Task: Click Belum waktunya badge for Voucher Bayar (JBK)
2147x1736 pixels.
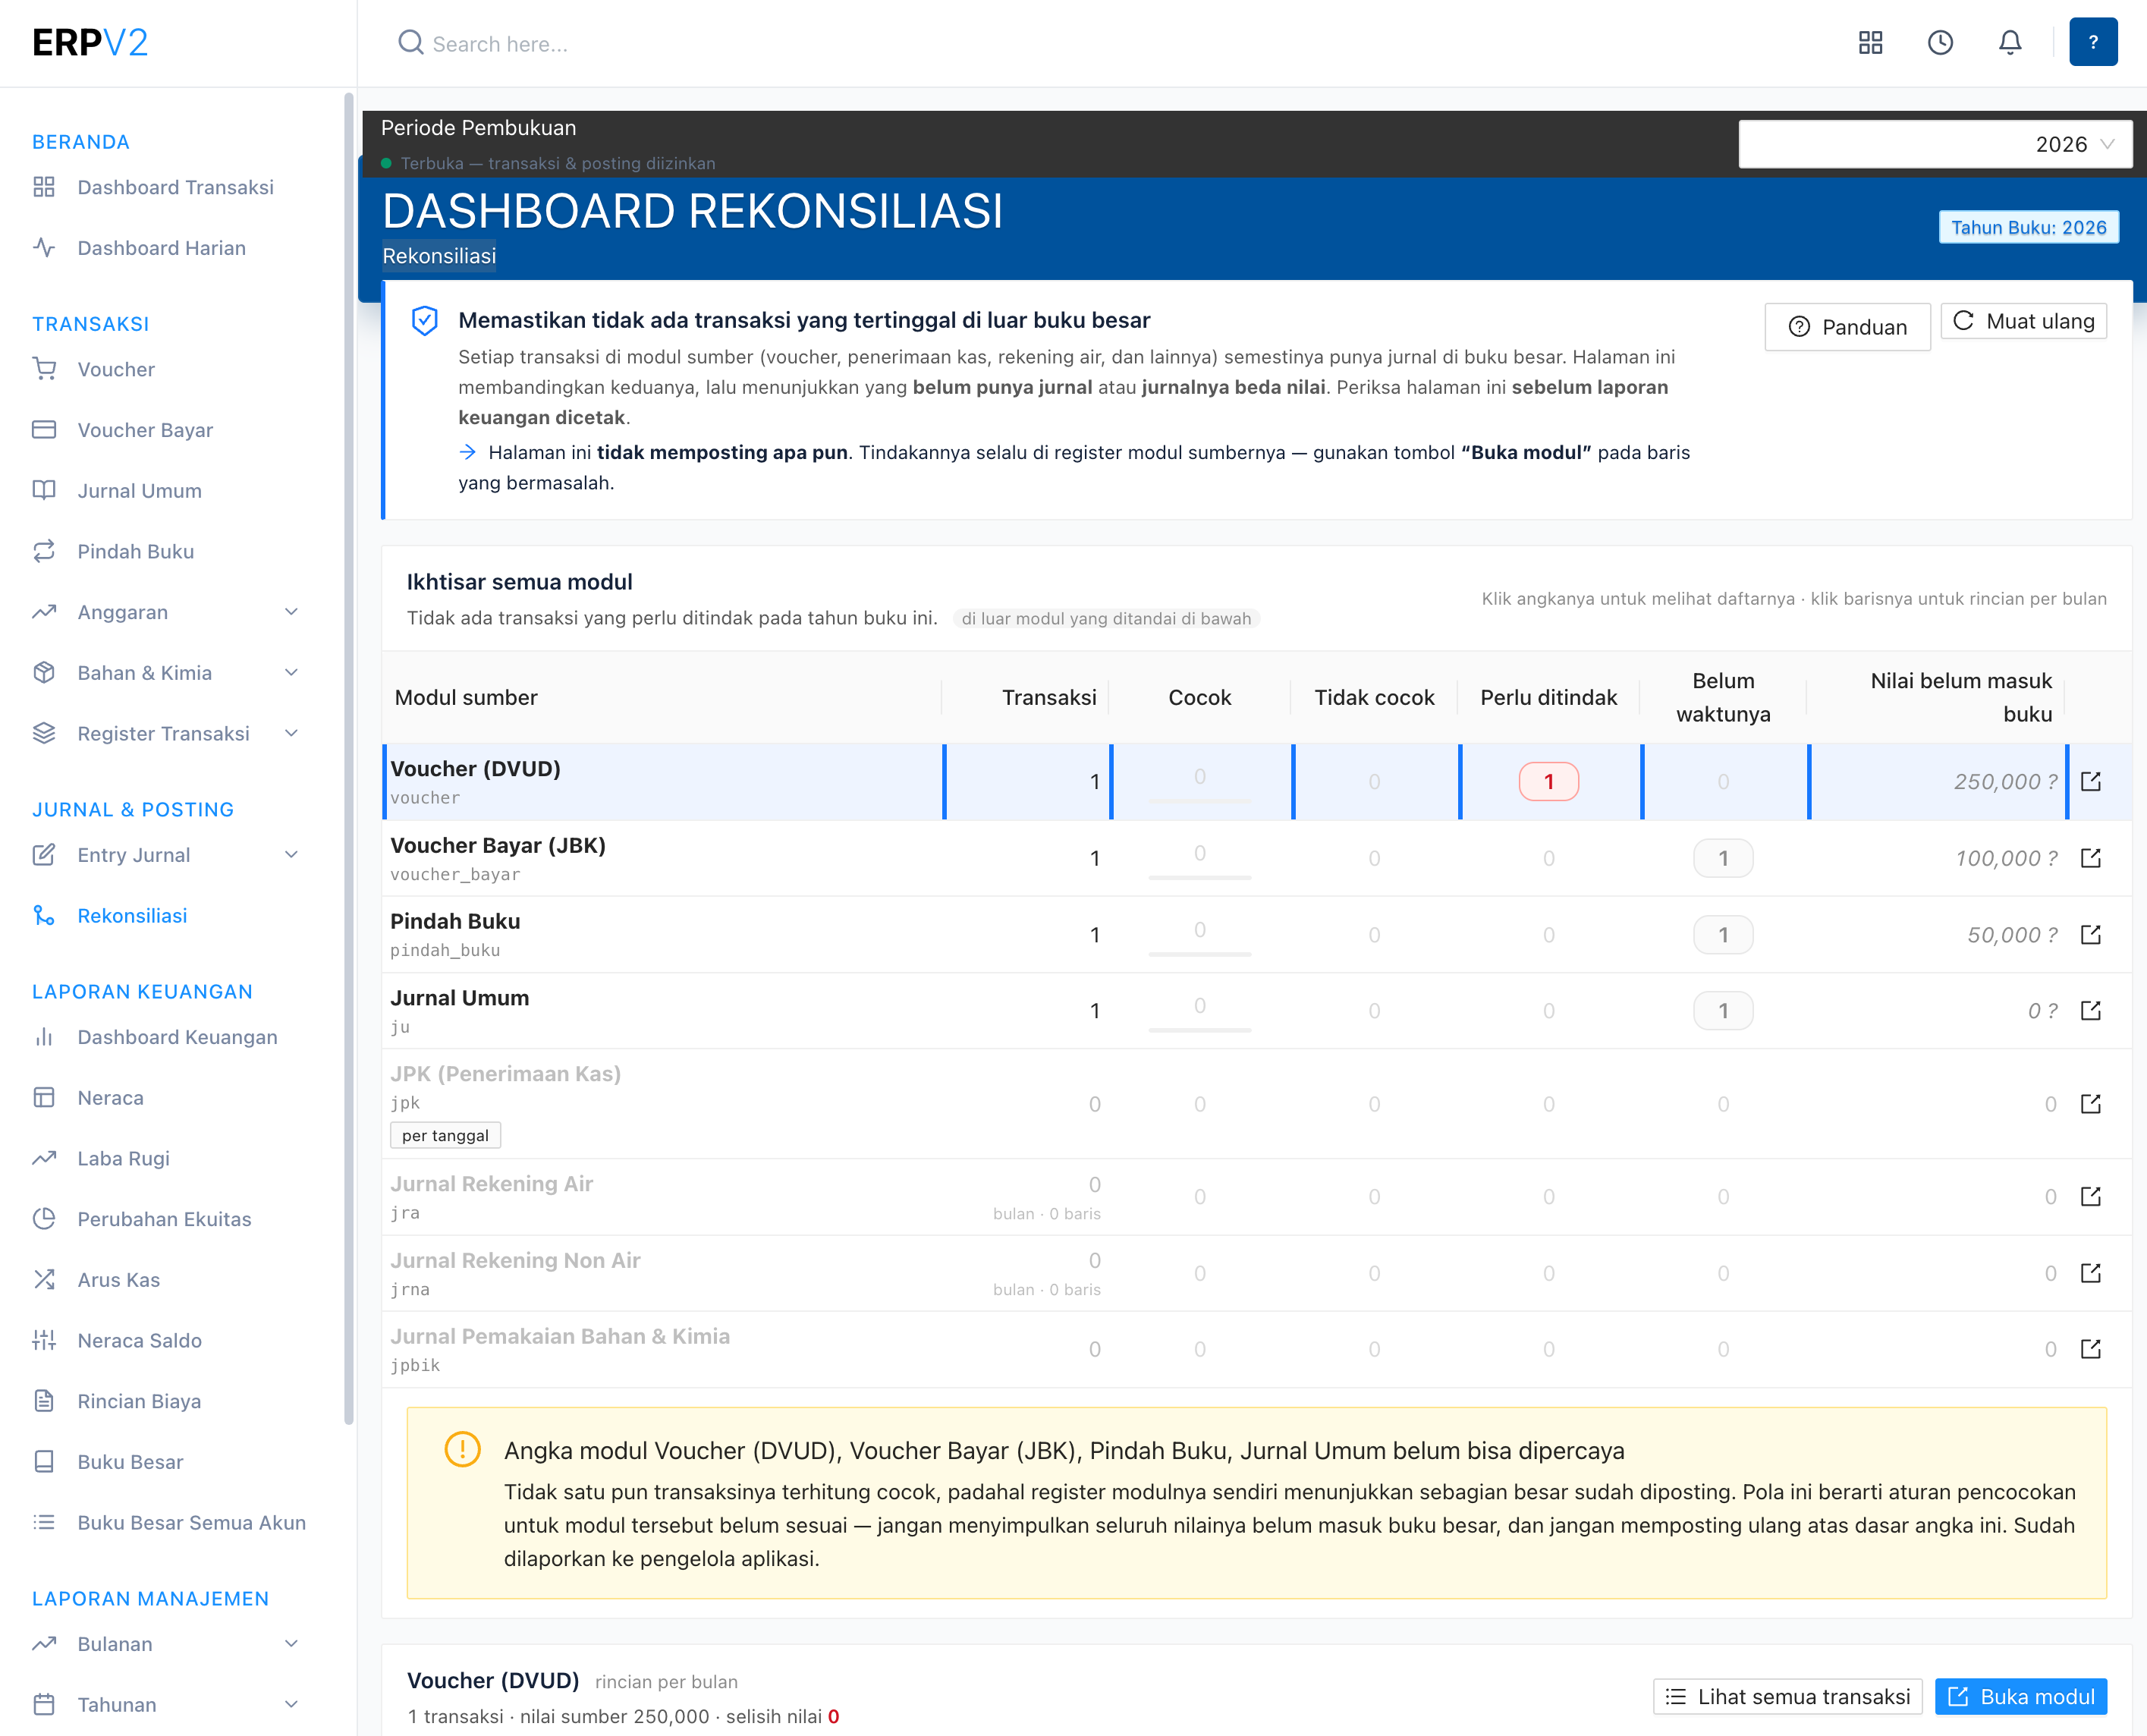Action: pyautogui.click(x=1722, y=858)
